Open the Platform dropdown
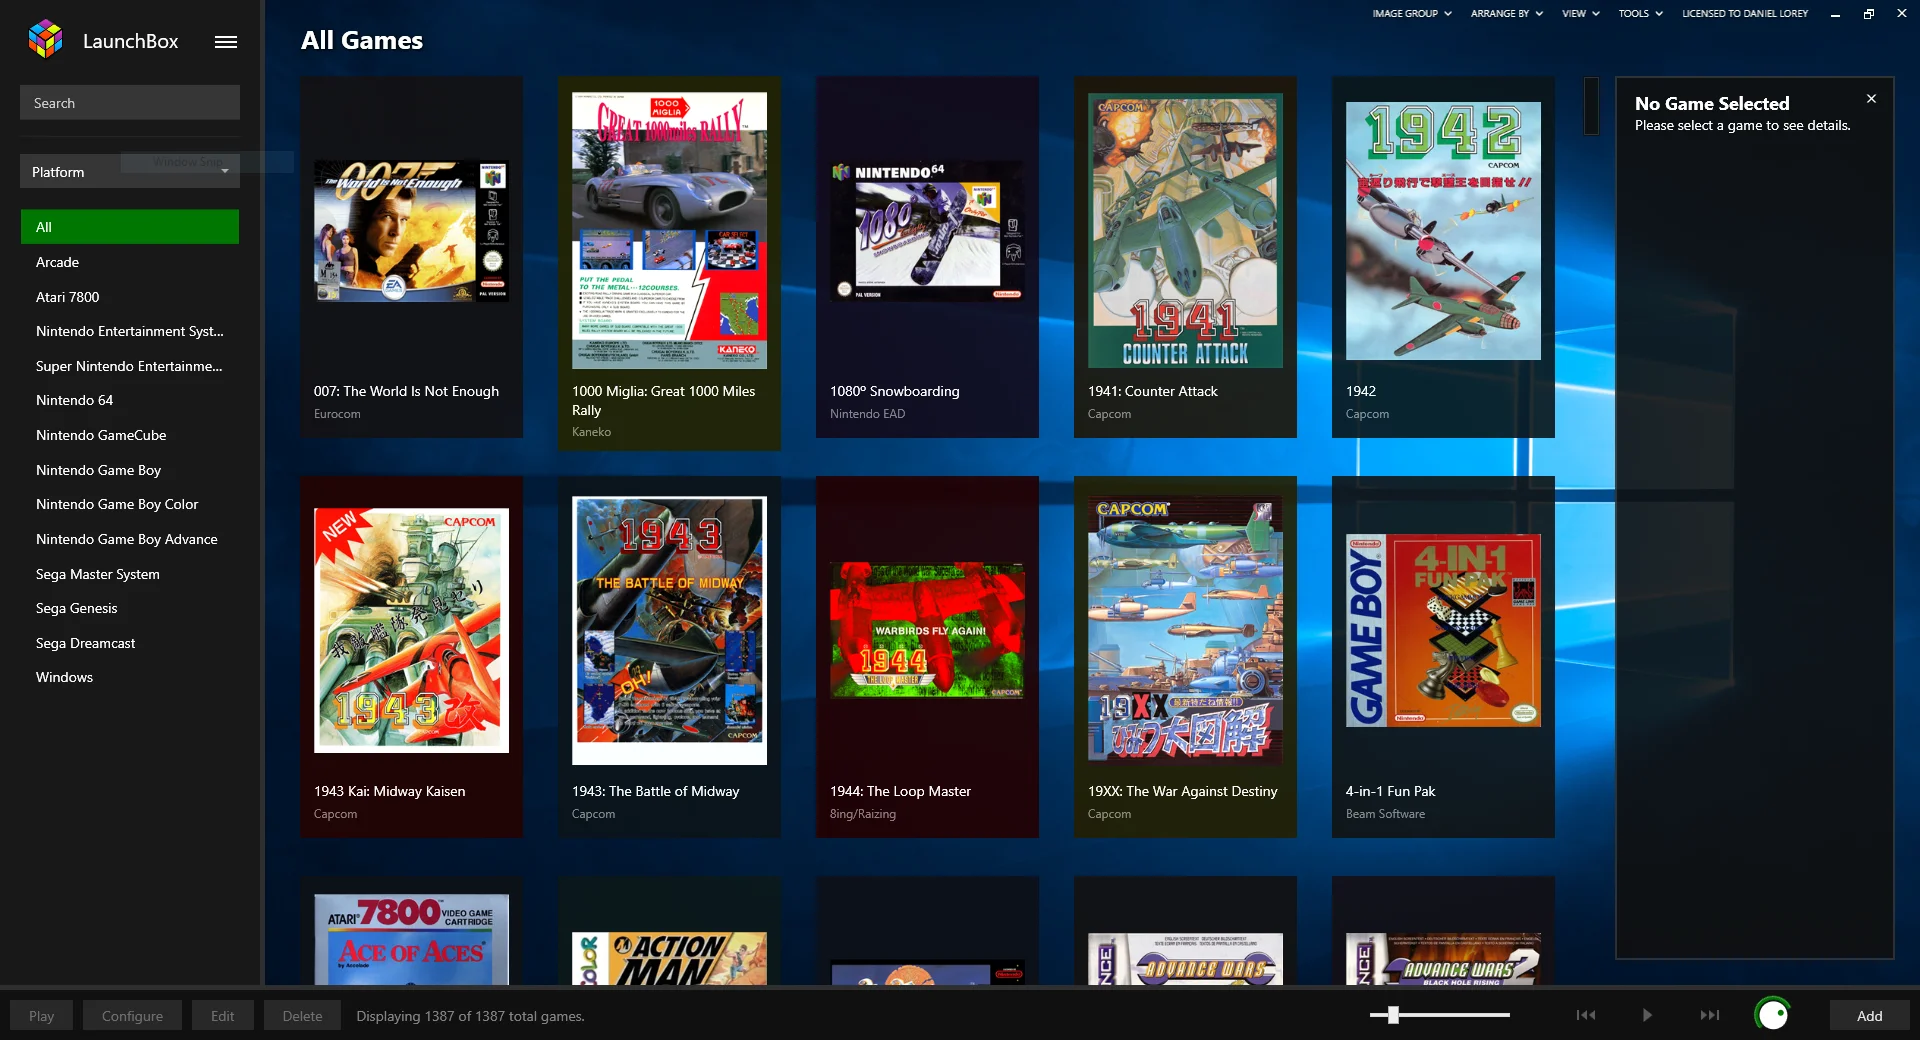The image size is (1920, 1040). (x=130, y=172)
